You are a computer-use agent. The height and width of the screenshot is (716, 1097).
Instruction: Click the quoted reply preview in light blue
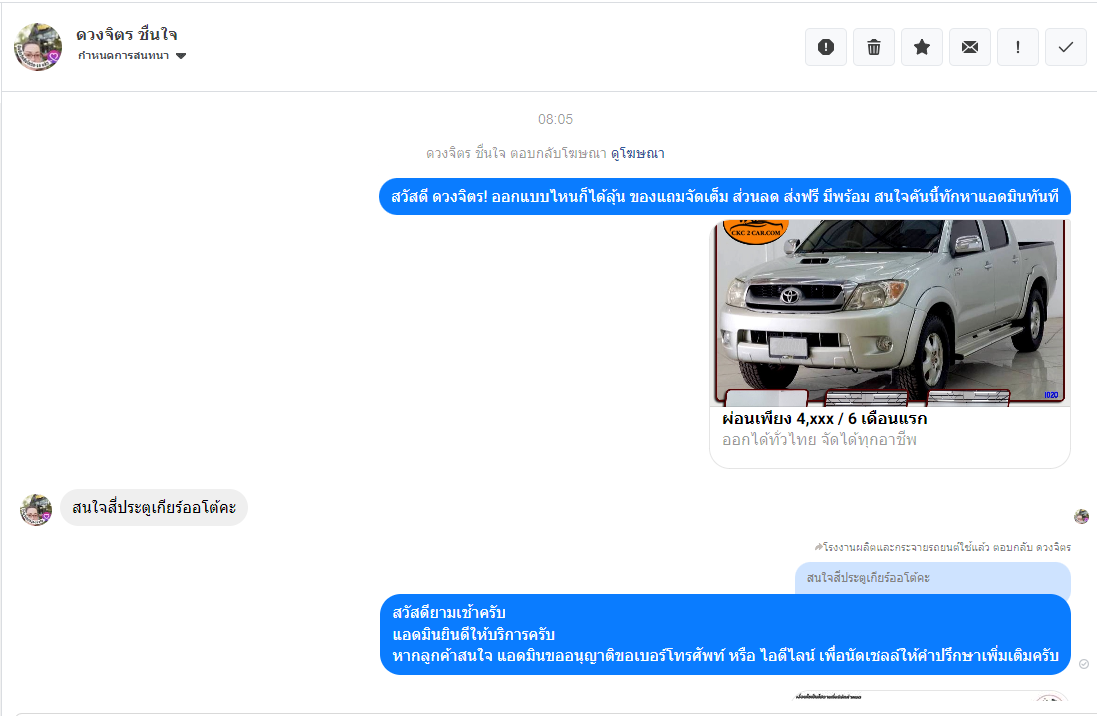(932, 578)
